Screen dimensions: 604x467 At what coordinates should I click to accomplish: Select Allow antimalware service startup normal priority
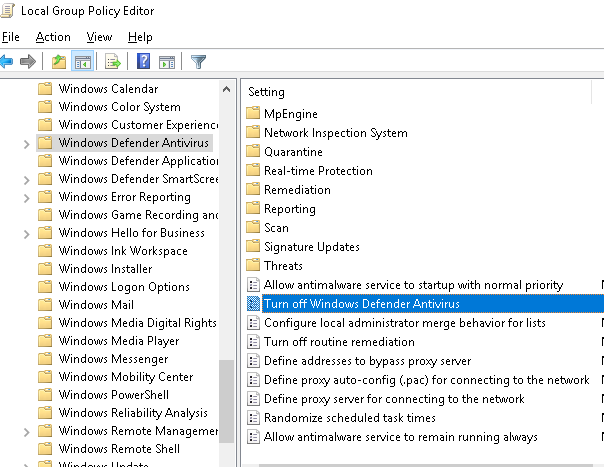pyautogui.click(x=413, y=285)
